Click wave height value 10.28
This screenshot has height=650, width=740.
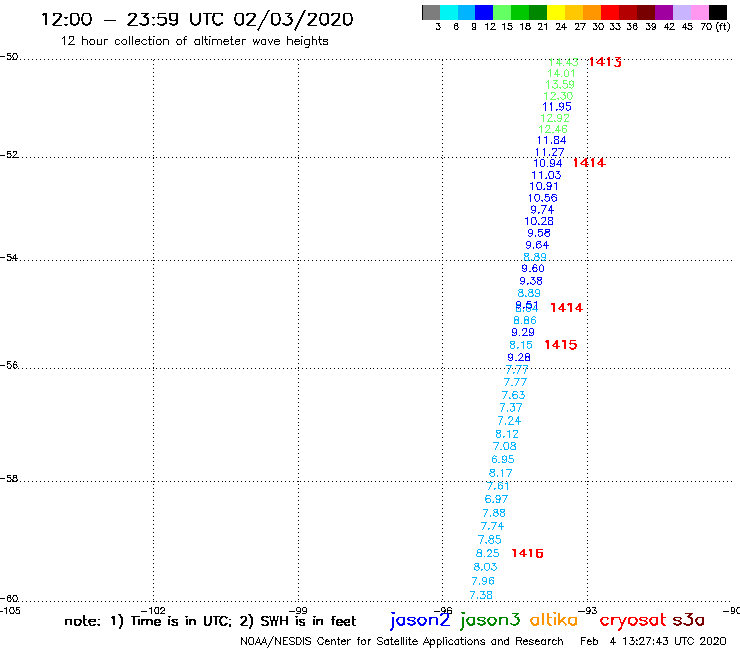tap(538, 221)
